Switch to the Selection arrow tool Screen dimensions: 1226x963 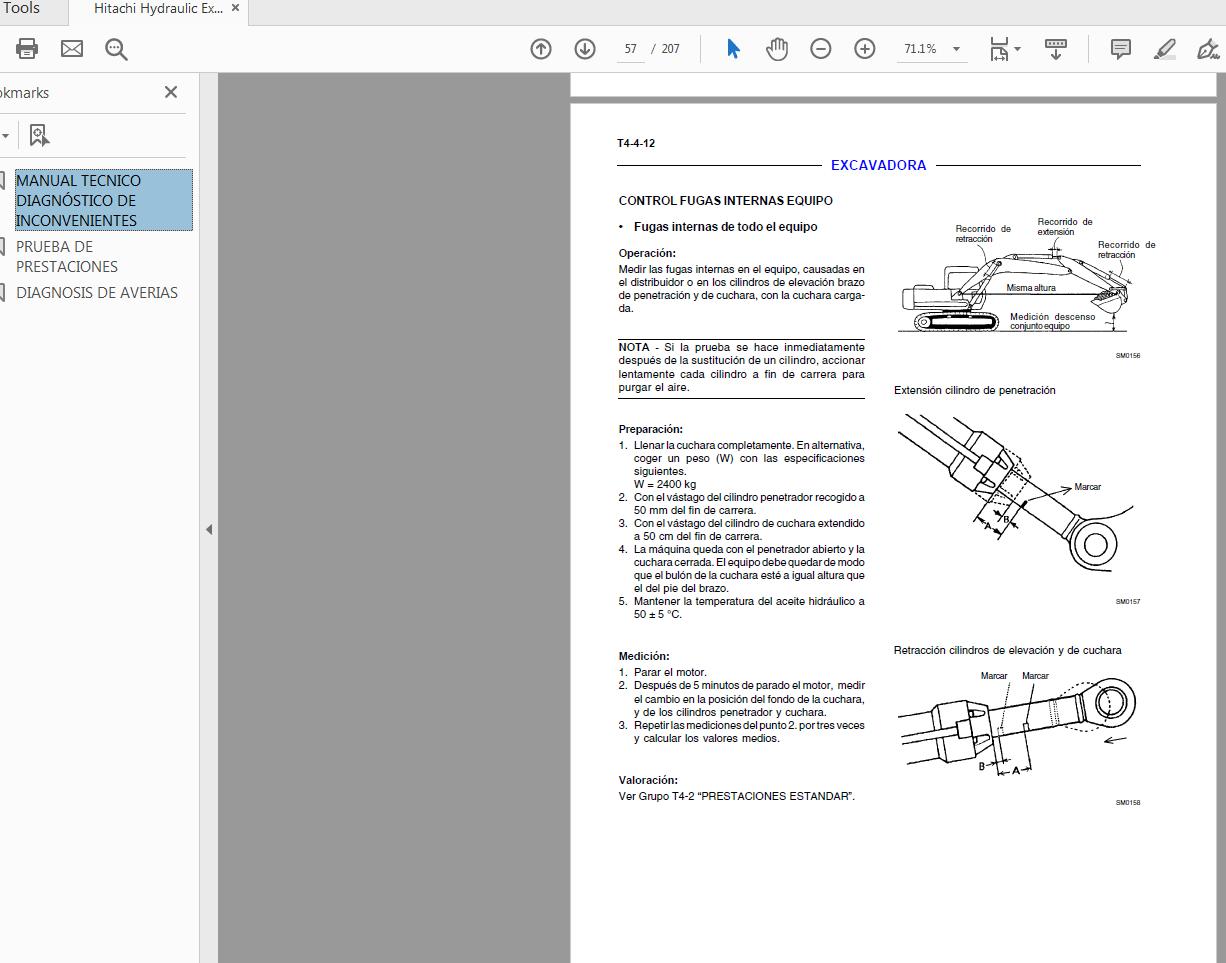[x=733, y=48]
